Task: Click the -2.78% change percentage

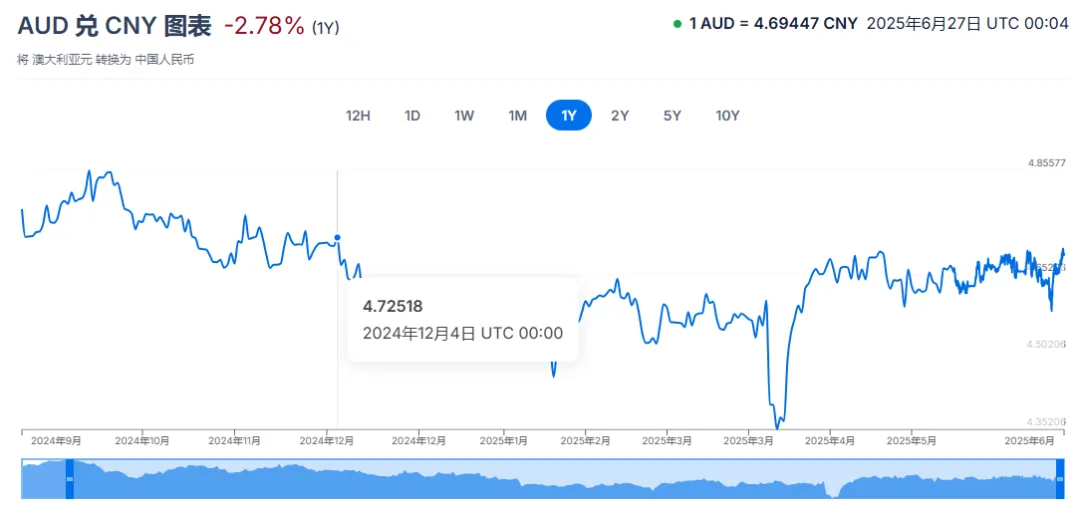Action: pyautogui.click(x=264, y=26)
